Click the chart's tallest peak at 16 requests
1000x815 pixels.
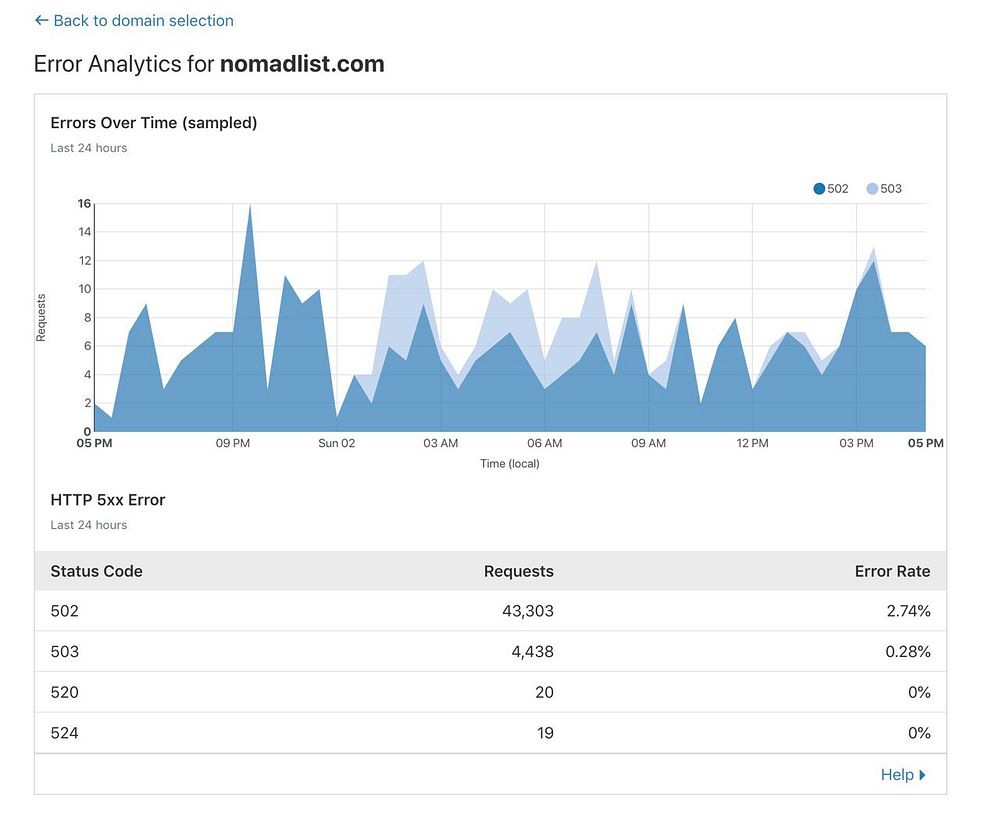250,206
